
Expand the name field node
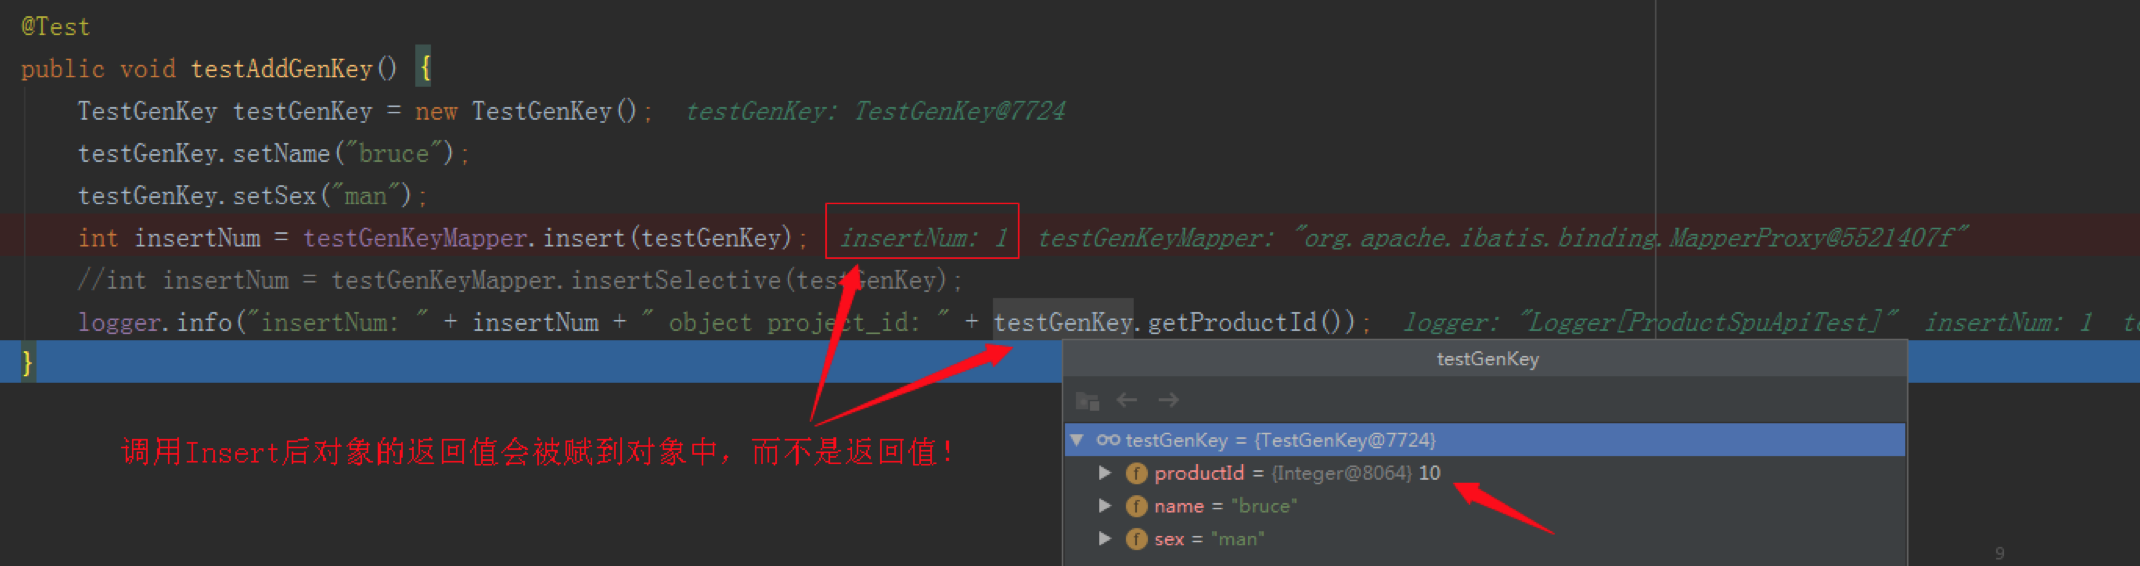(1105, 506)
